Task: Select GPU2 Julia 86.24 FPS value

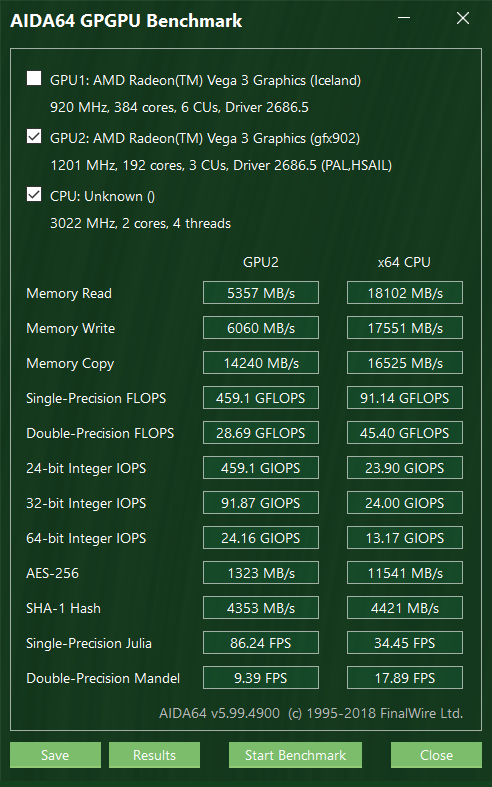Action: point(261,643)
